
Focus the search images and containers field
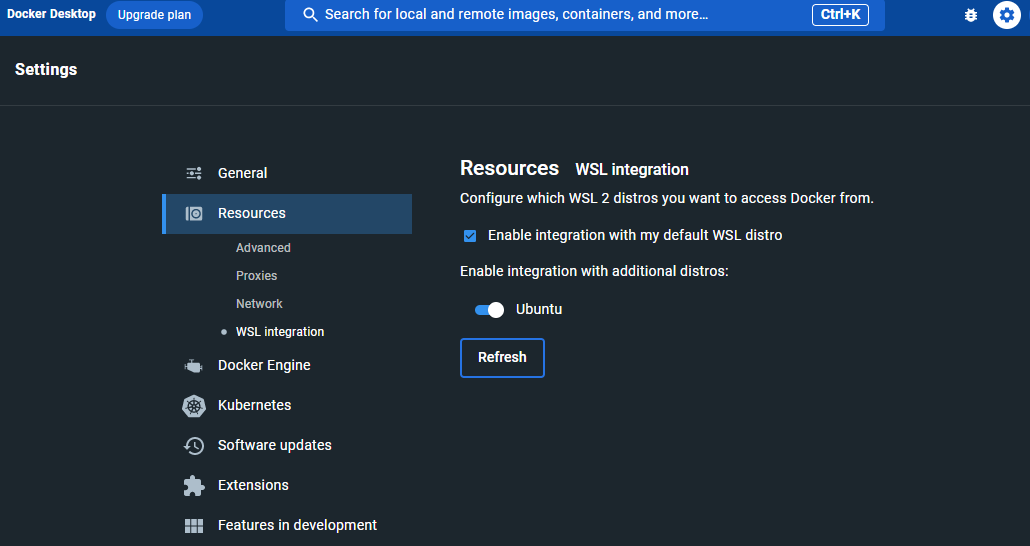click(585, 15)
